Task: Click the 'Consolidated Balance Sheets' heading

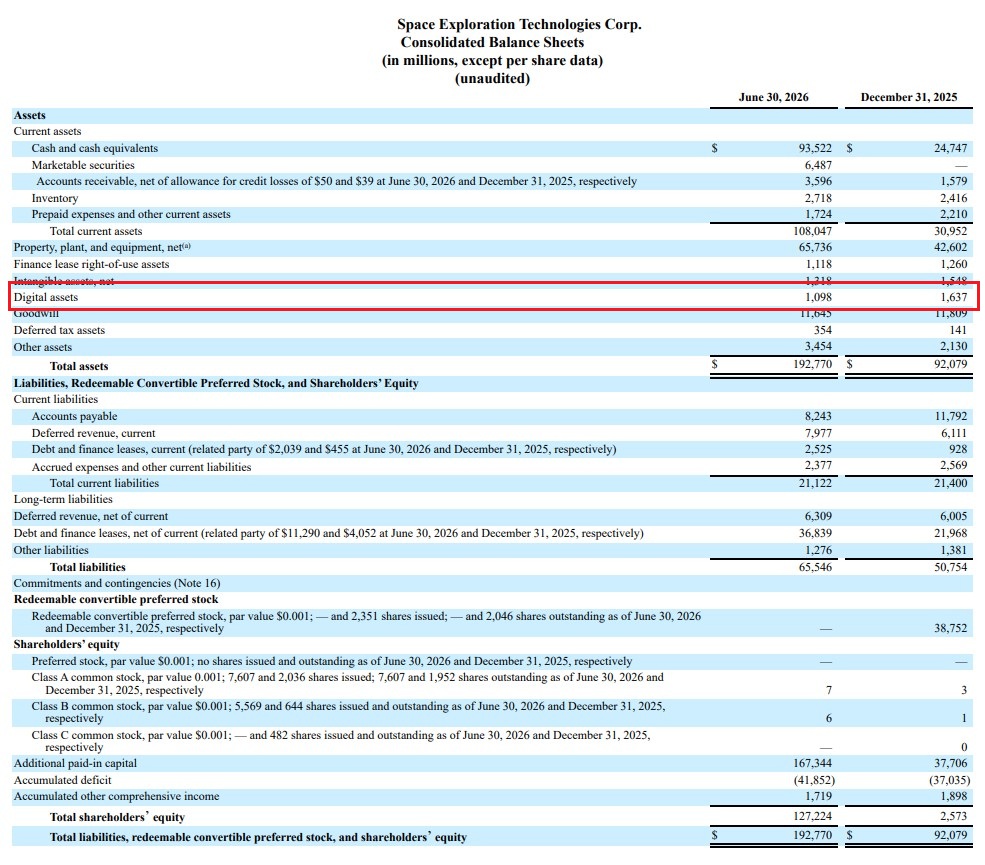Action: pyautogui.click(x=492, y=42)
